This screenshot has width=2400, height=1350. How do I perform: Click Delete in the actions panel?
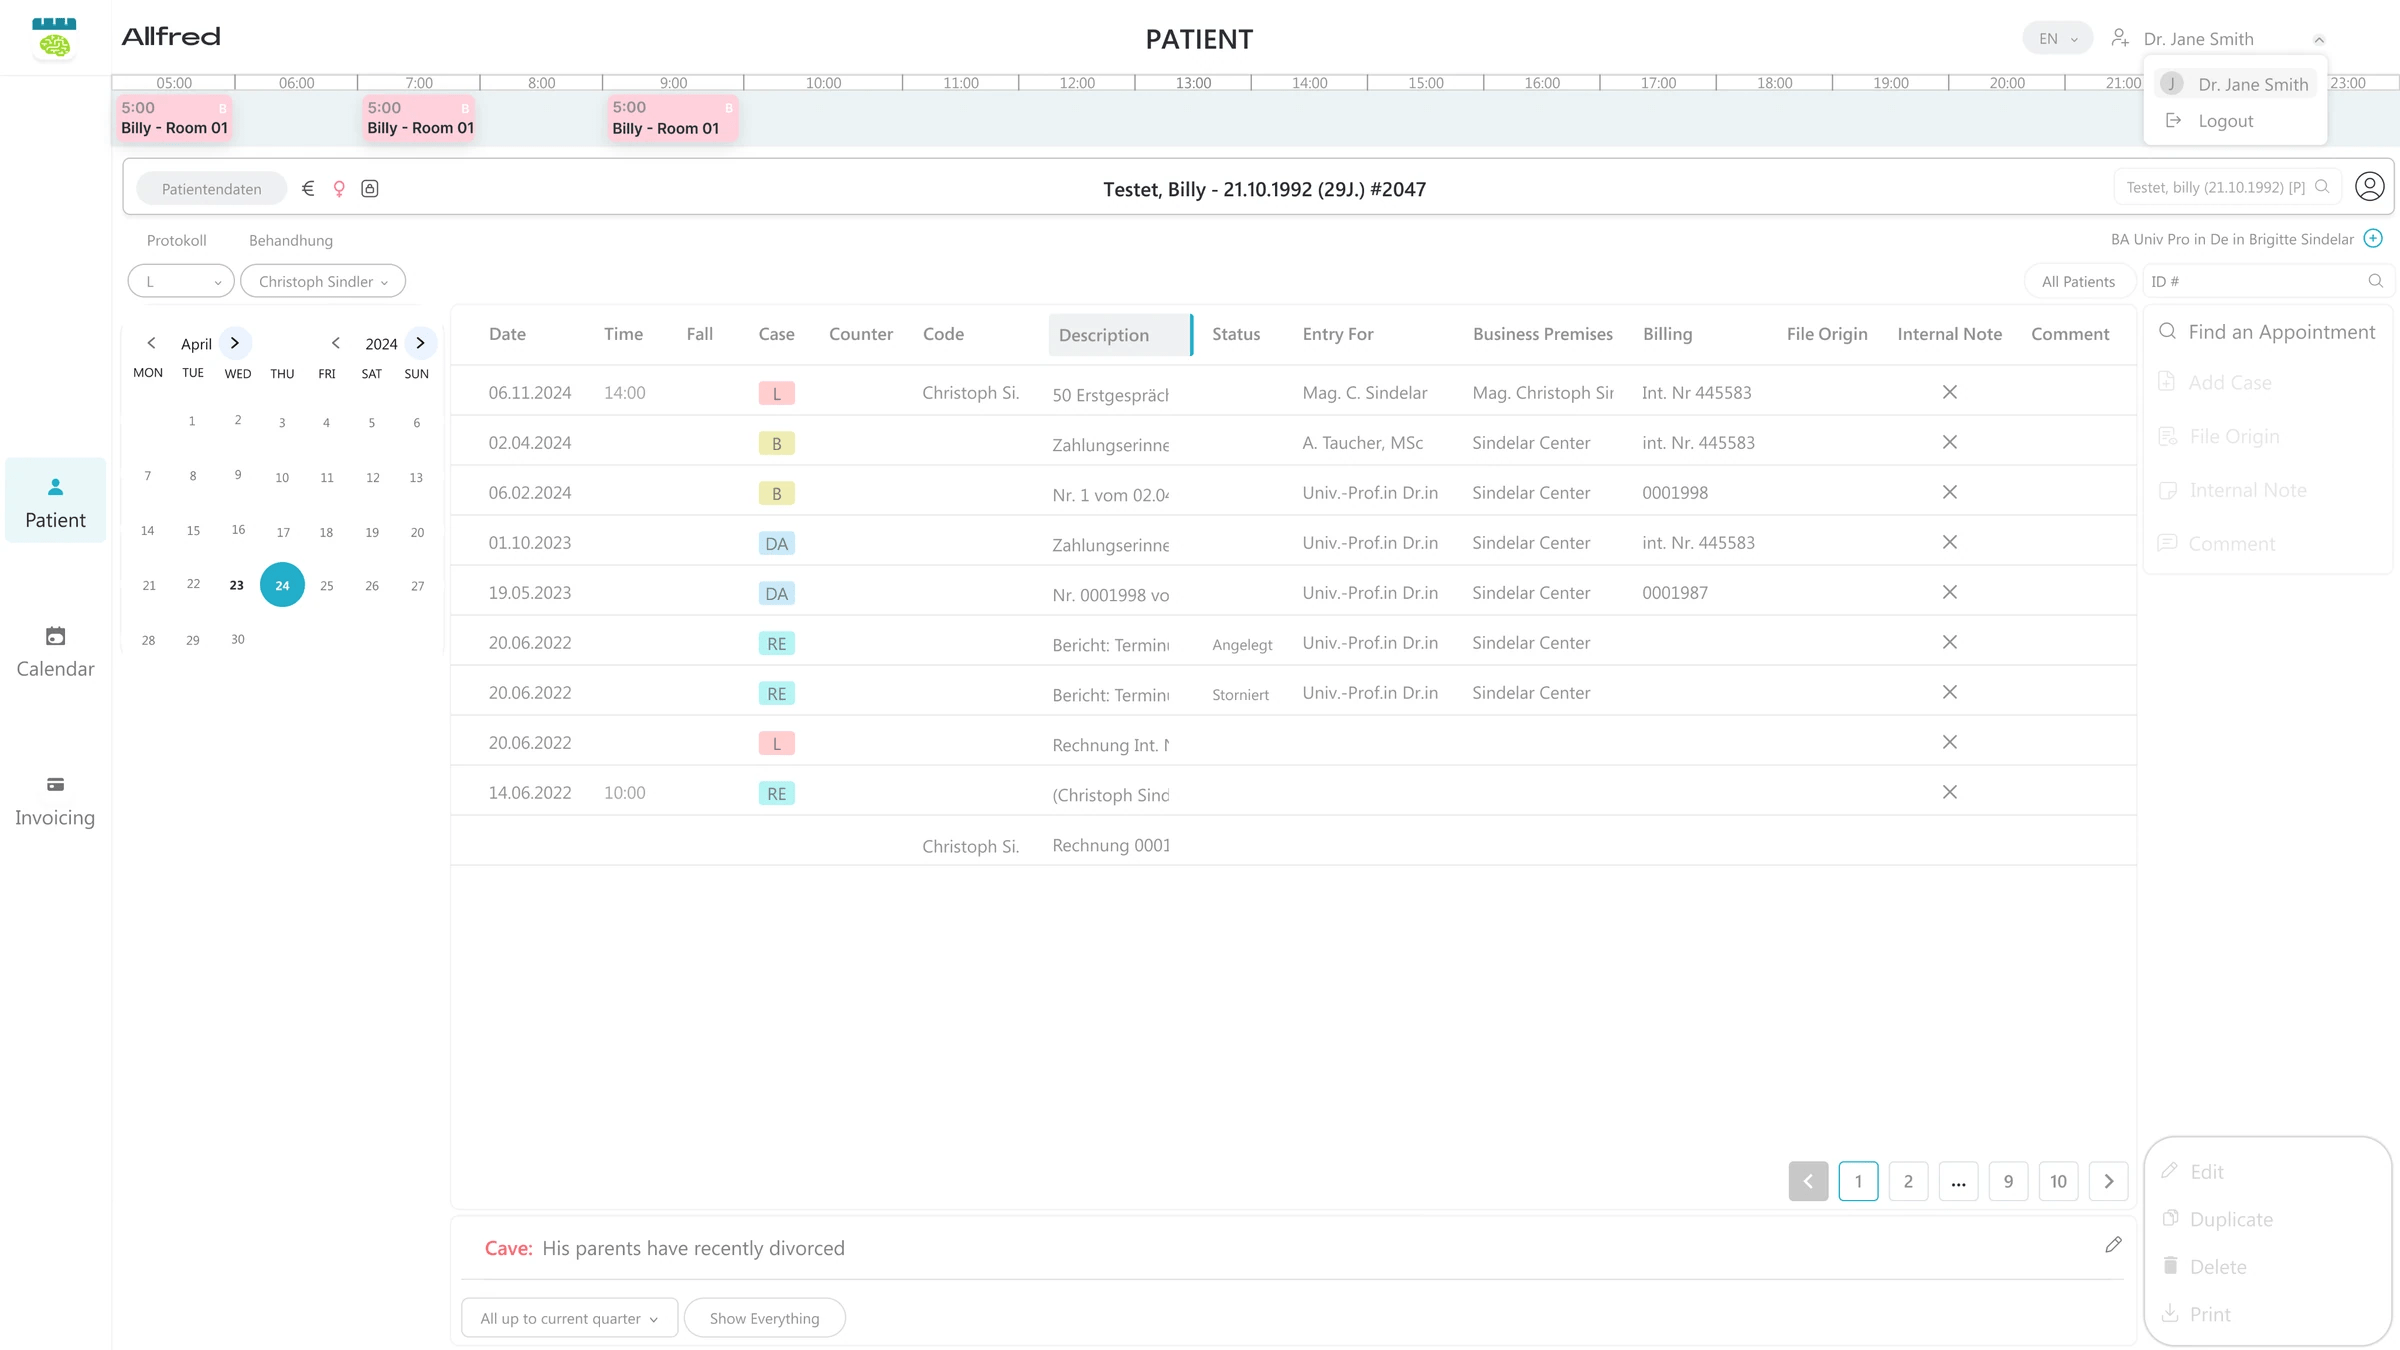pos(2205,1266)
